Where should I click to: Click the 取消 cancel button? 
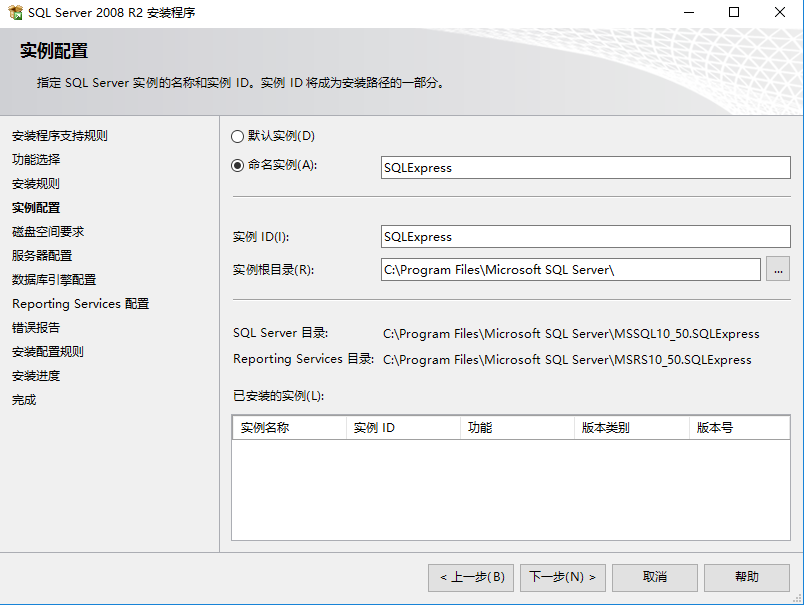(x=655, y=578)
